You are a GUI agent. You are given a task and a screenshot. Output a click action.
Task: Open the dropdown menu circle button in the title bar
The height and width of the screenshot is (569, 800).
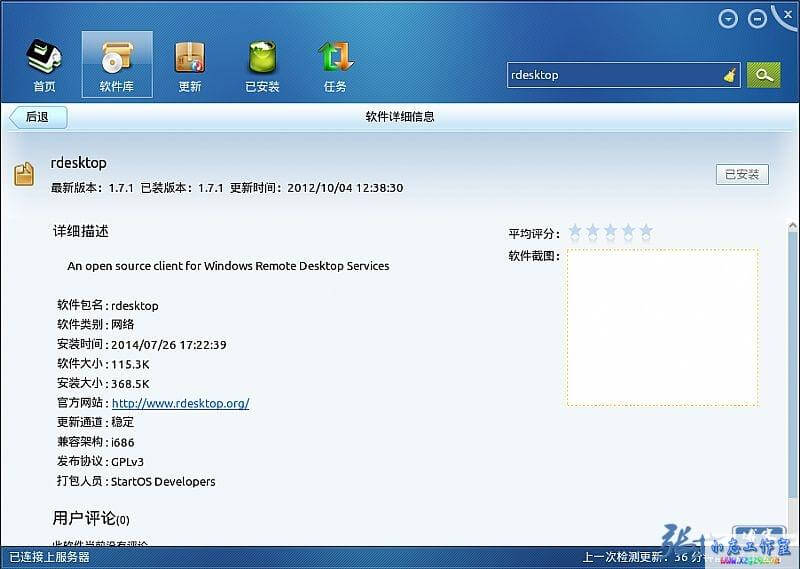point(728,19)
